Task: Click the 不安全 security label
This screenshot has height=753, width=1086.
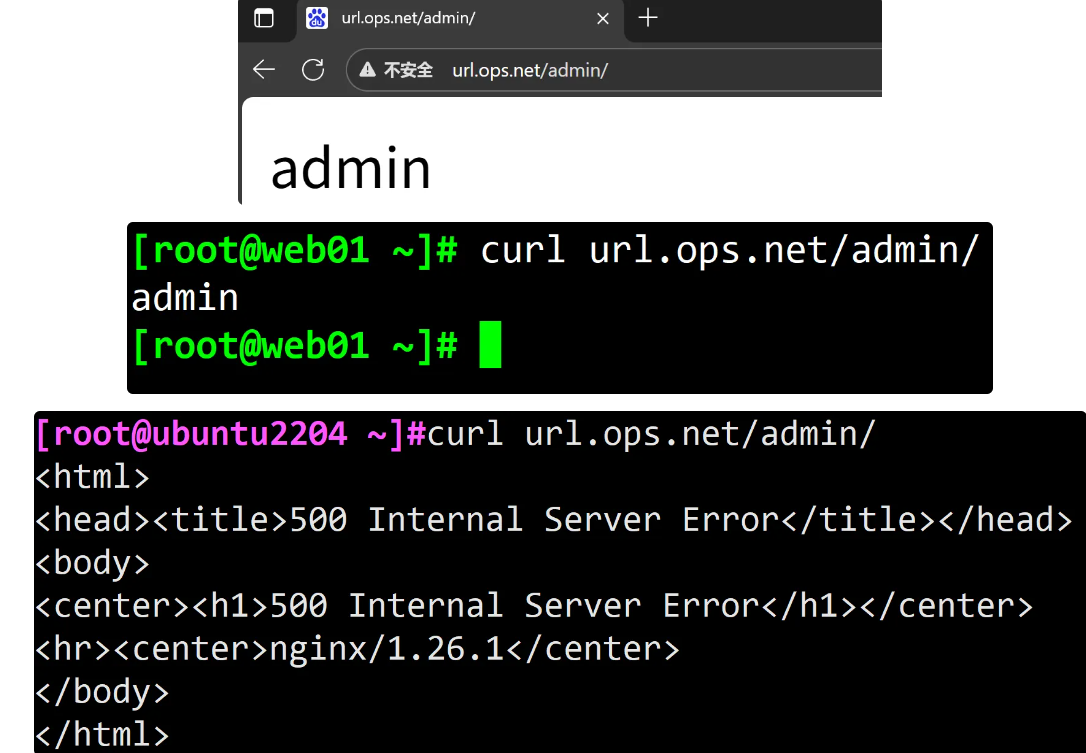Action: [408, 70]
